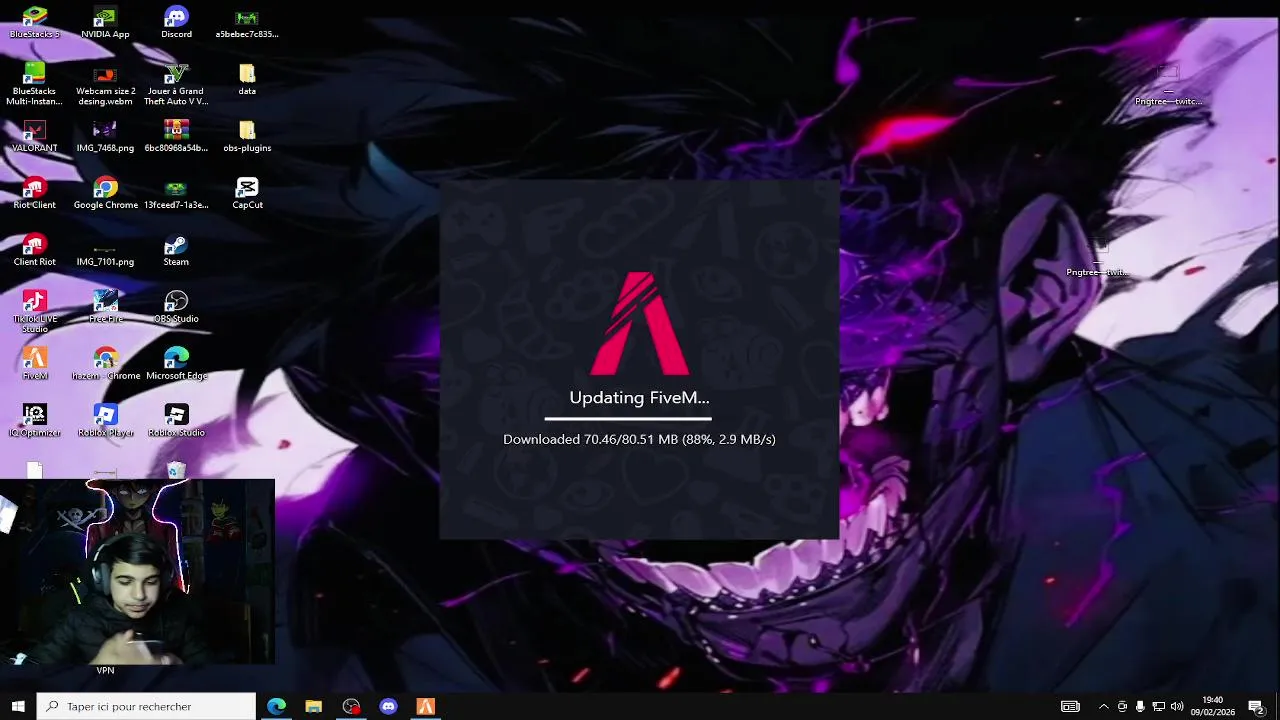Select the OBS Studio desktop shortcut
The image size is (1280, 720).
point(176,308)
